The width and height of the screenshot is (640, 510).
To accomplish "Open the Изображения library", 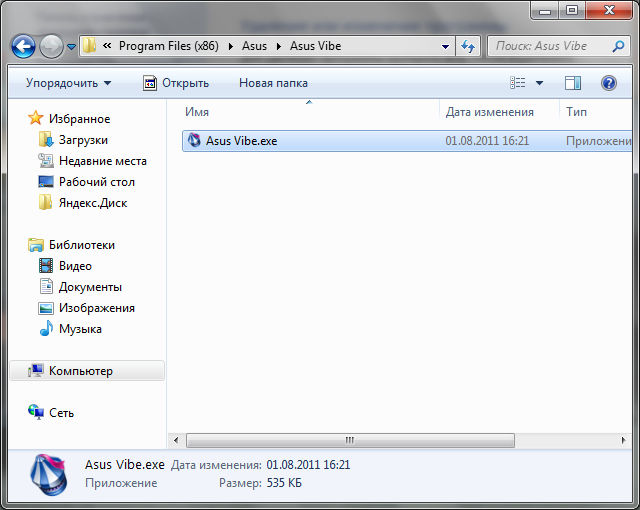I will click(x=97, y=308).
